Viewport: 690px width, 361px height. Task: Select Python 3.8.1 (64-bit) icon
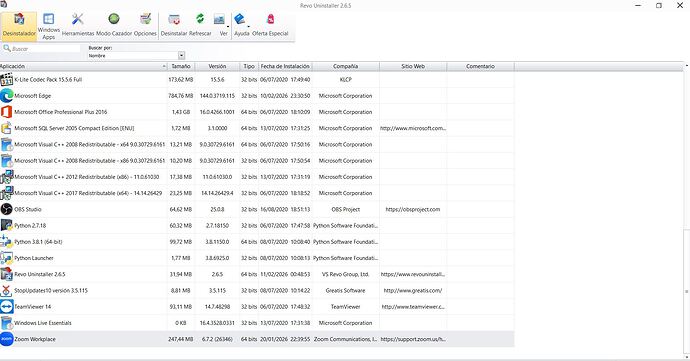pyautogui.click(x=7, y=242)
